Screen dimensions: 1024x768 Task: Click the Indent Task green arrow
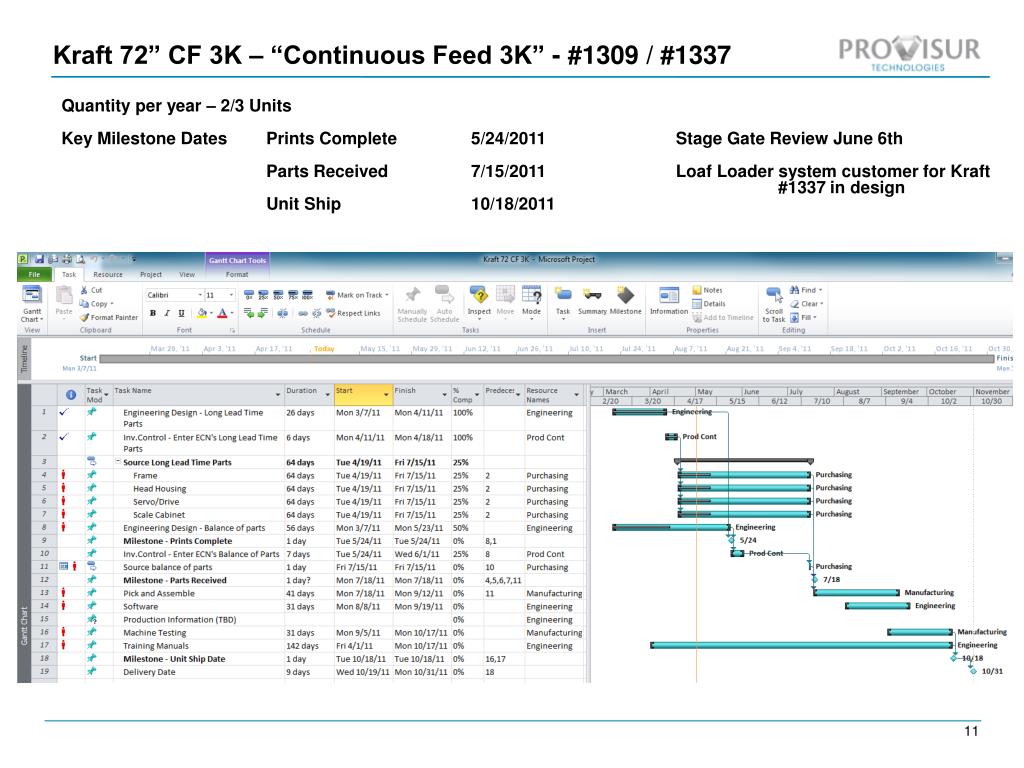pyautogui.click(x=263, y=313)
